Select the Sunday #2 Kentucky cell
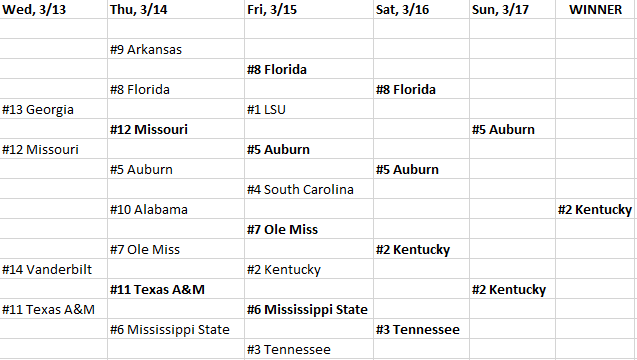Image resolution: width=637 pixels, height=360 pixels. [512, 289]
